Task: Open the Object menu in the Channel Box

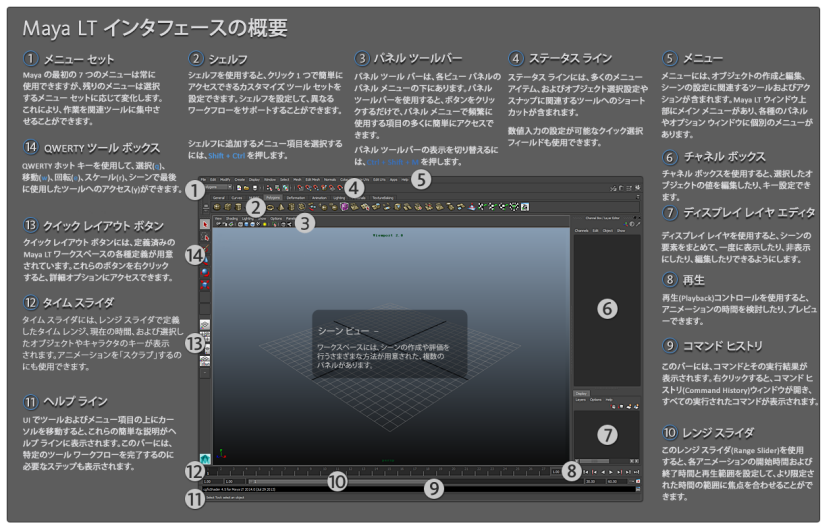Action: (x=608, y=231)
